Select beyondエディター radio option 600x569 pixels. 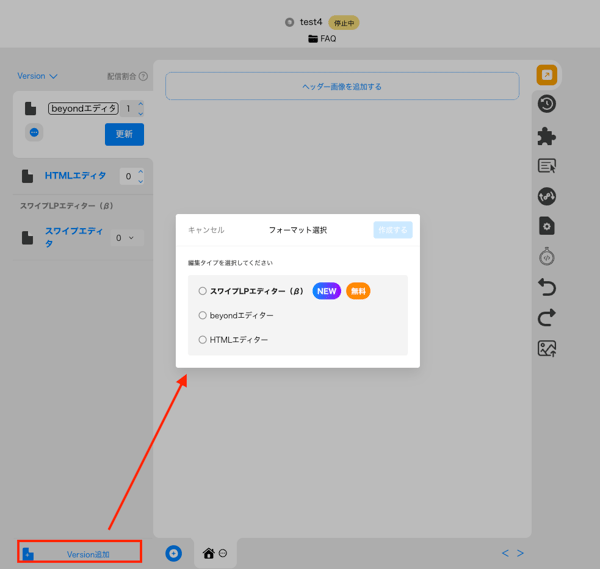(x=202, y=315)
